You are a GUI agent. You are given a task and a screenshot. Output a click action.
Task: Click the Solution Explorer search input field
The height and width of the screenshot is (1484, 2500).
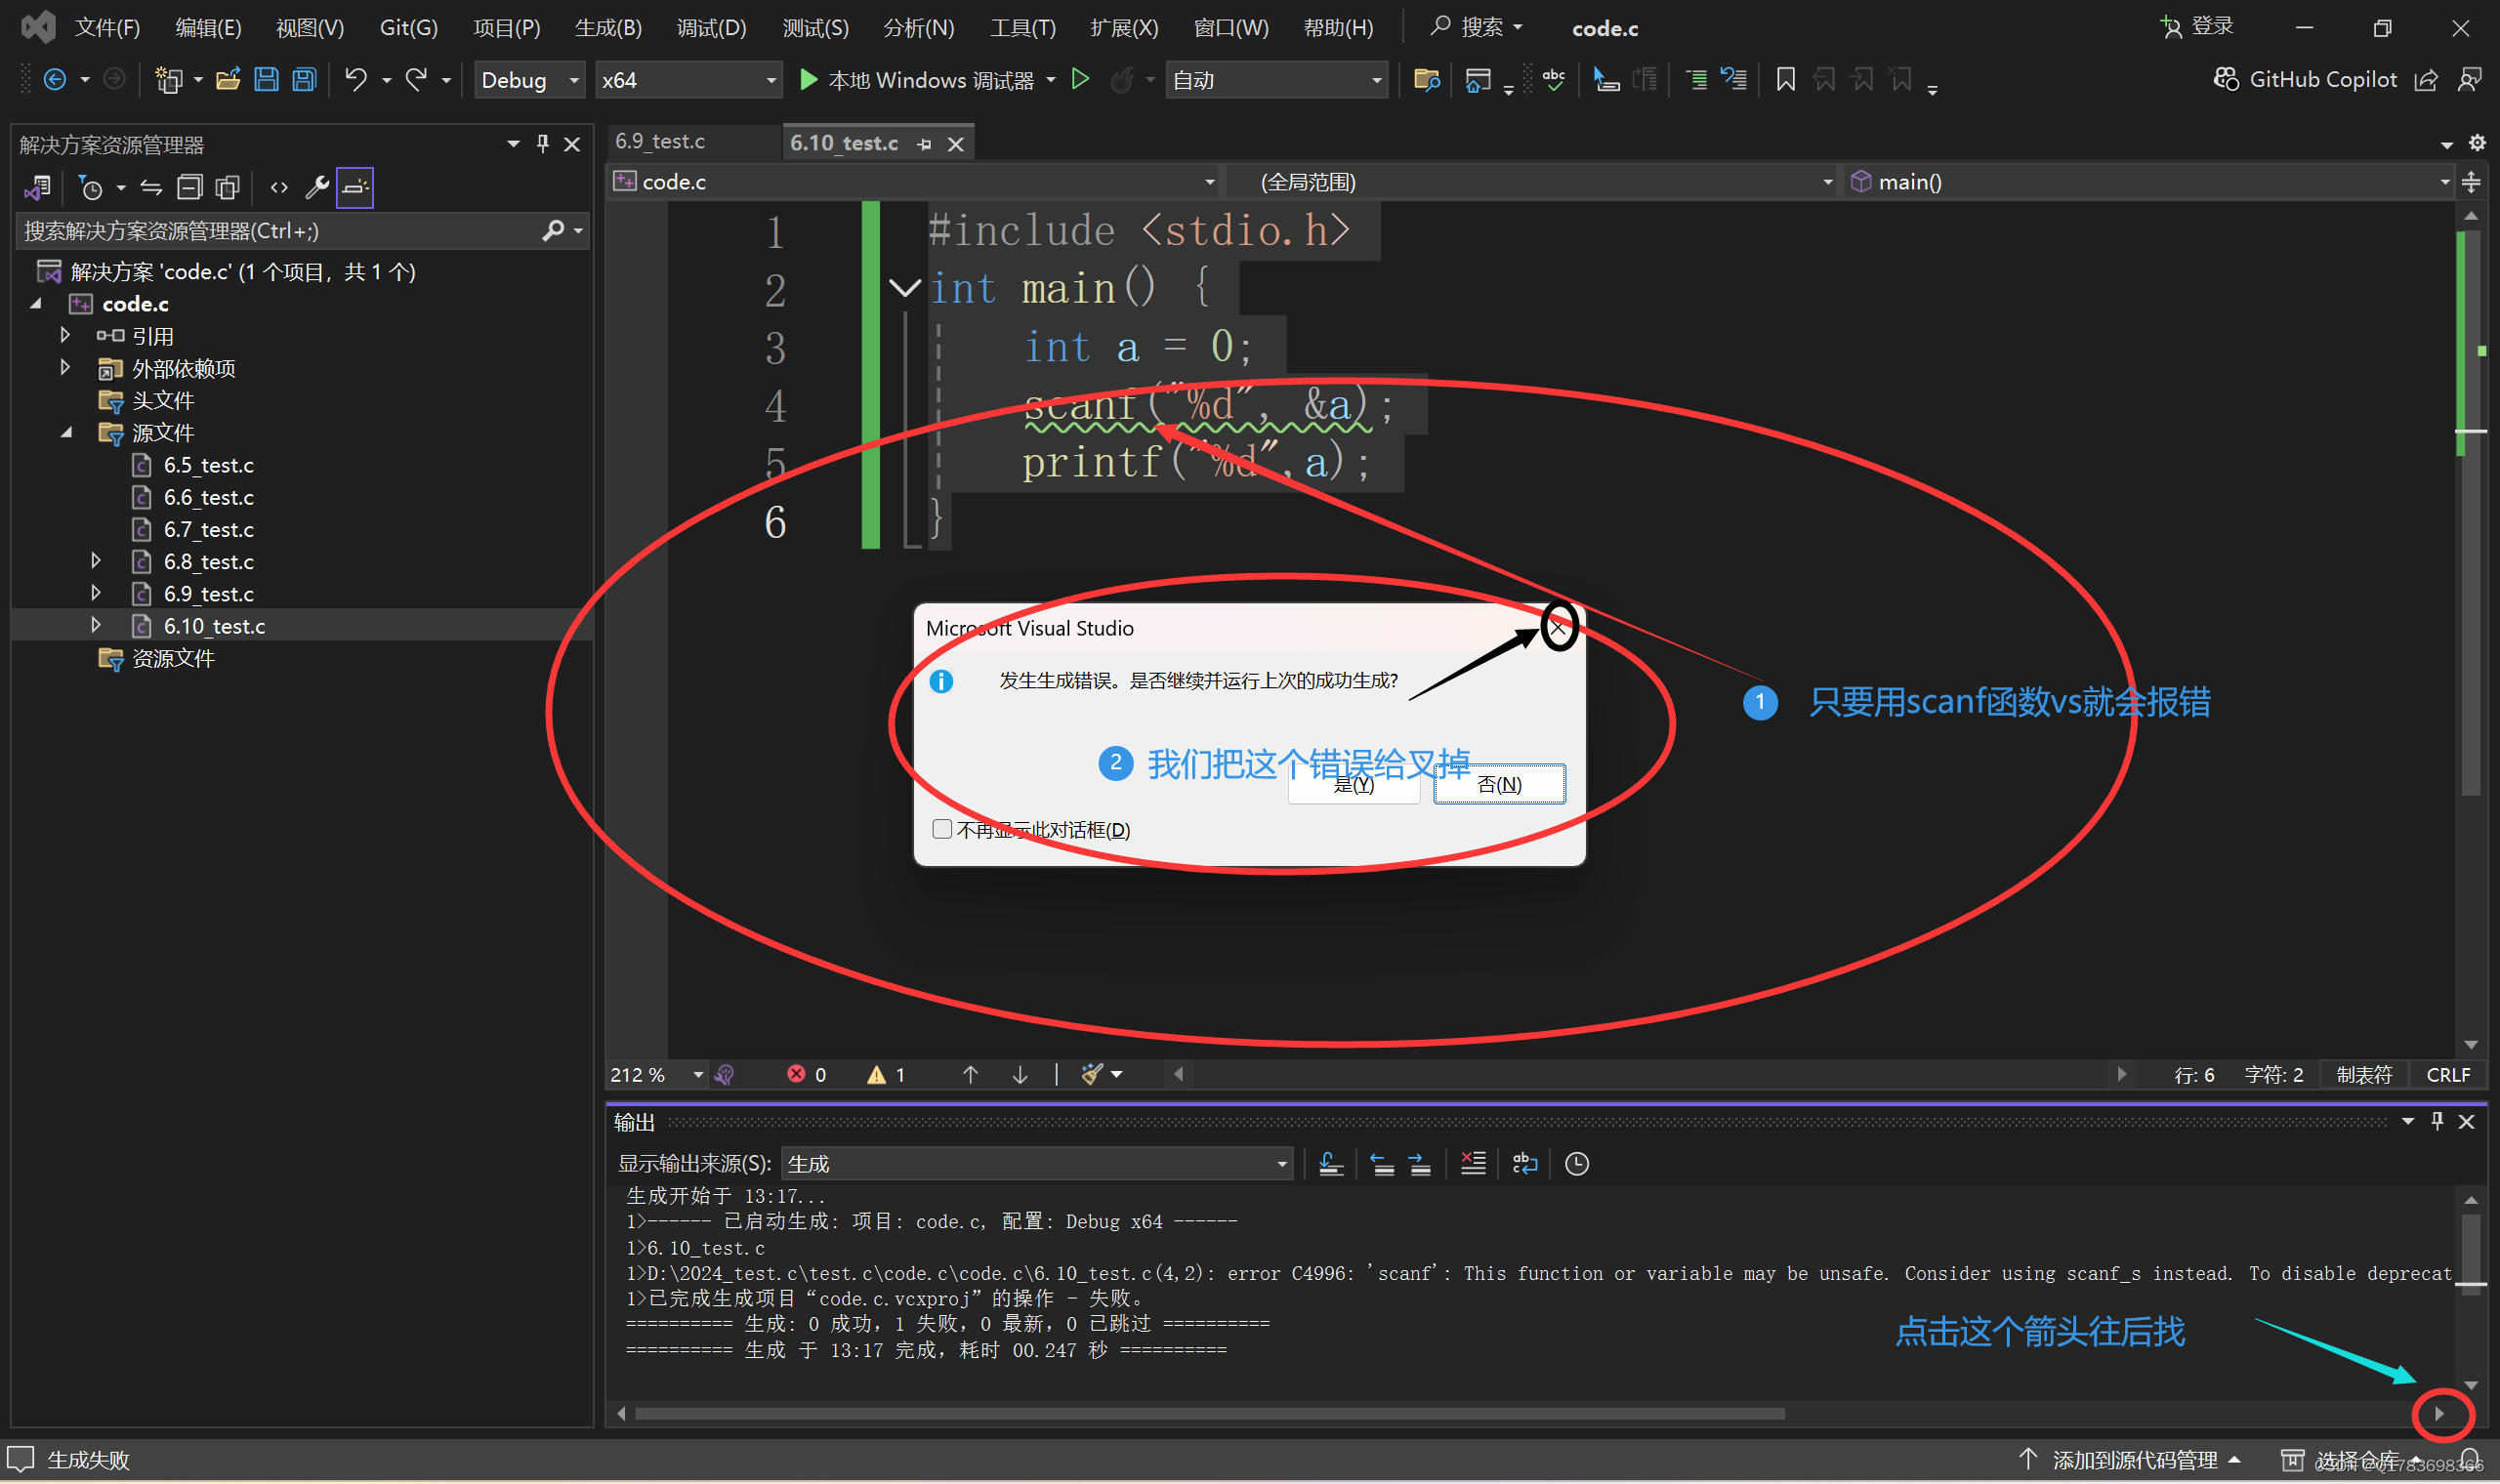pos(280,231)
